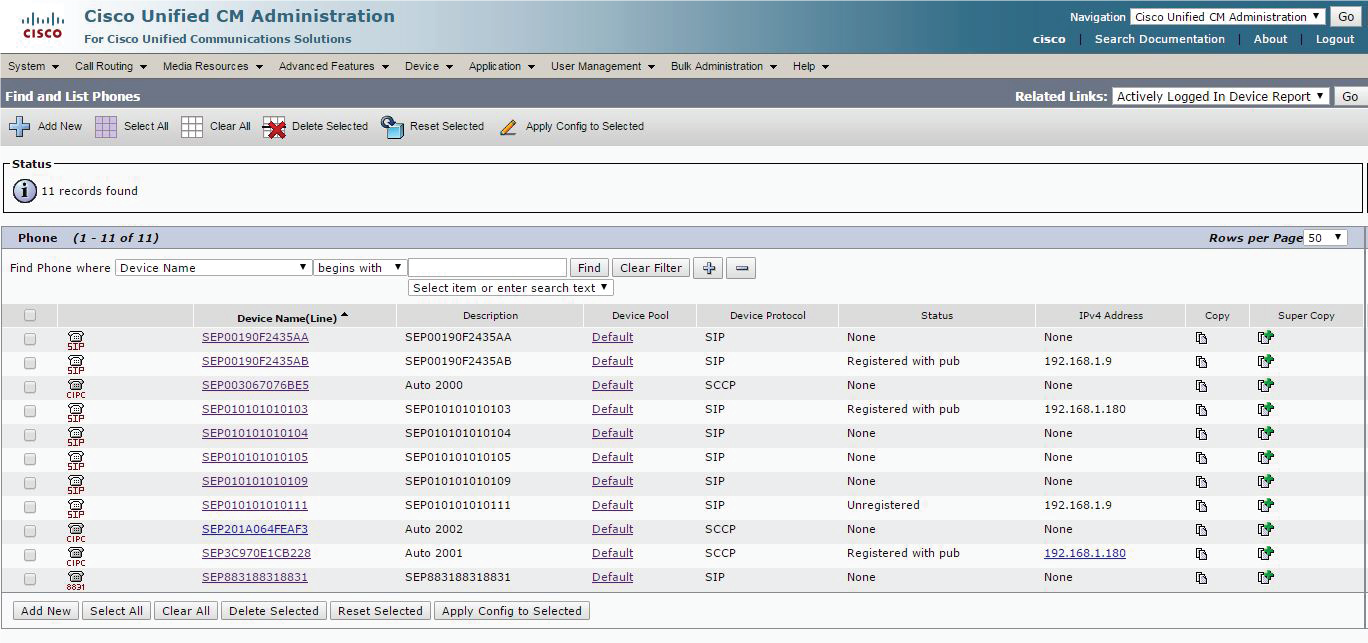
Task: Click the 8831 phone icon in last row
Action: click(x=76, y=579)
